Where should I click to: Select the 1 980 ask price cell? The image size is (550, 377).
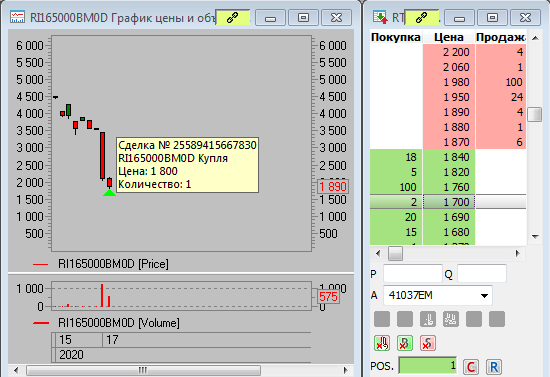[449, 82]
